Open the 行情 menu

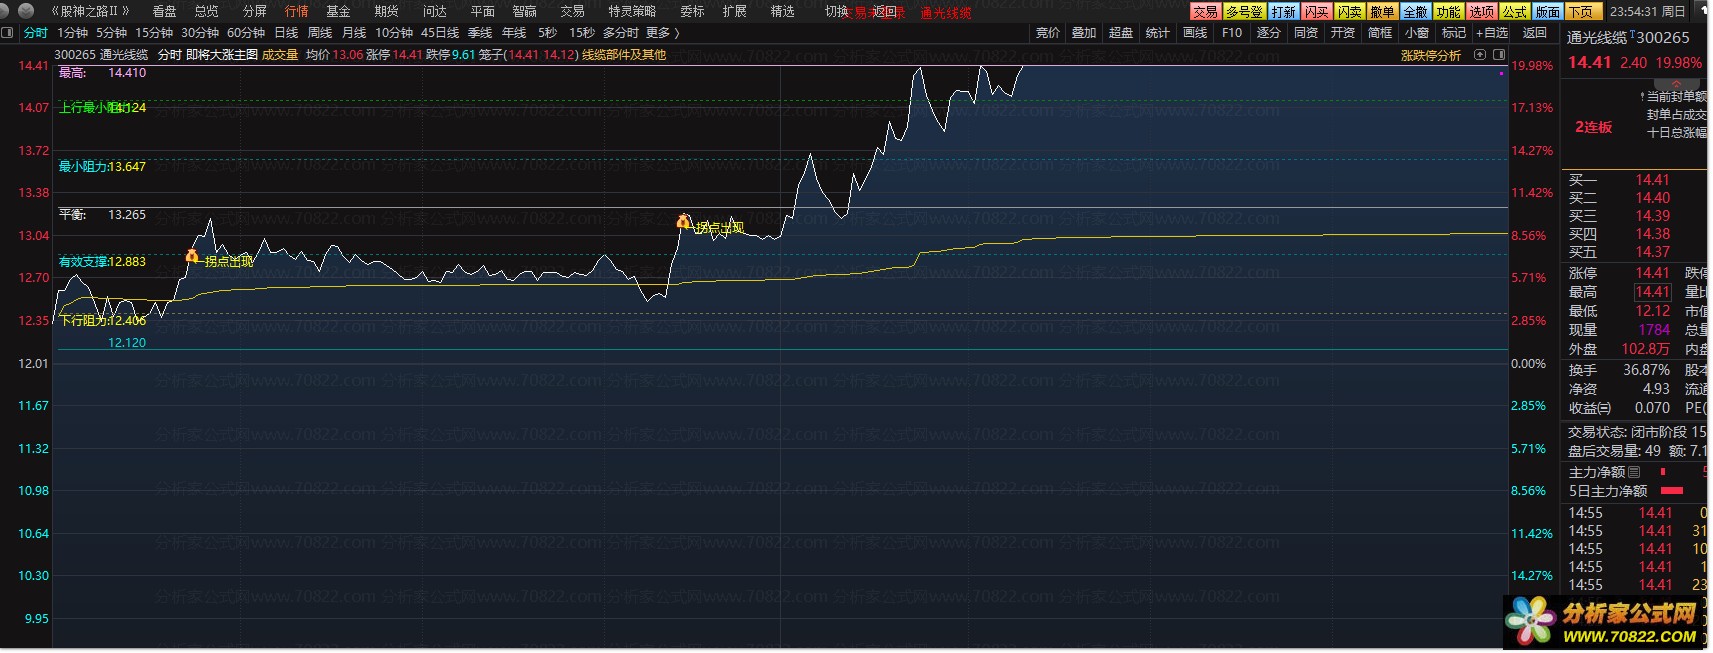[297, 11]
